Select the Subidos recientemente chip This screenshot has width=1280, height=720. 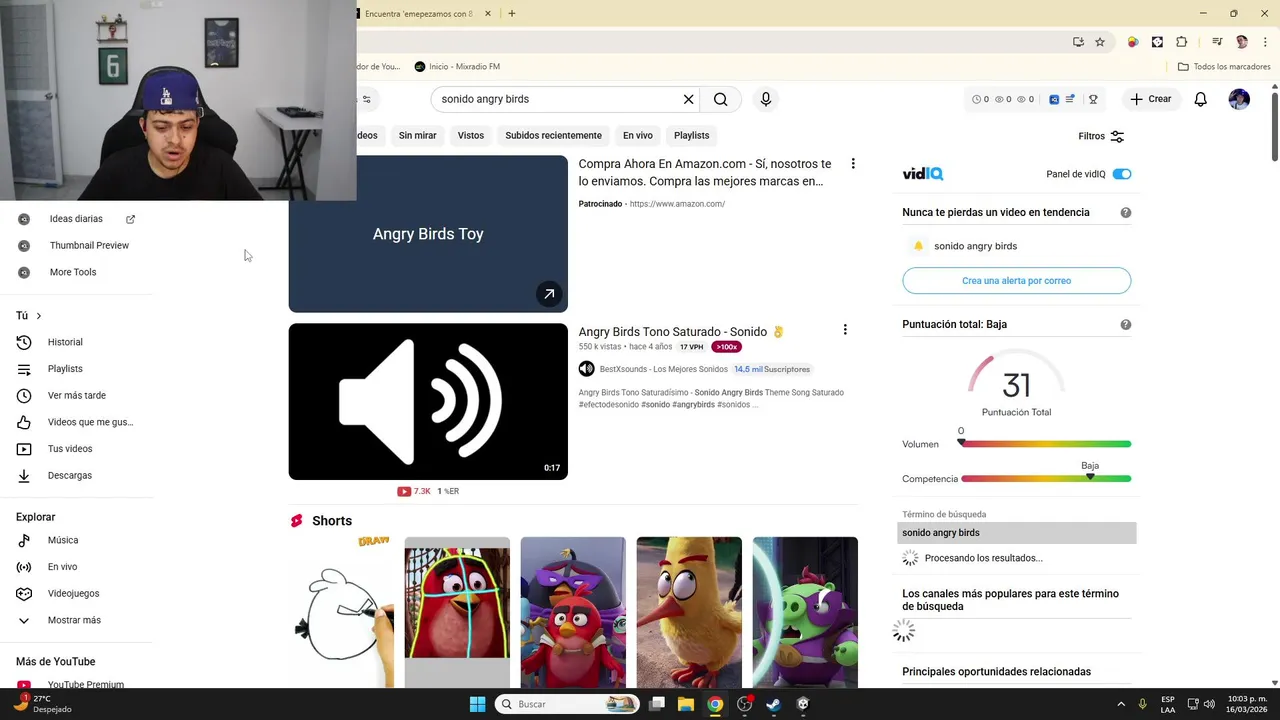point(553,135)
